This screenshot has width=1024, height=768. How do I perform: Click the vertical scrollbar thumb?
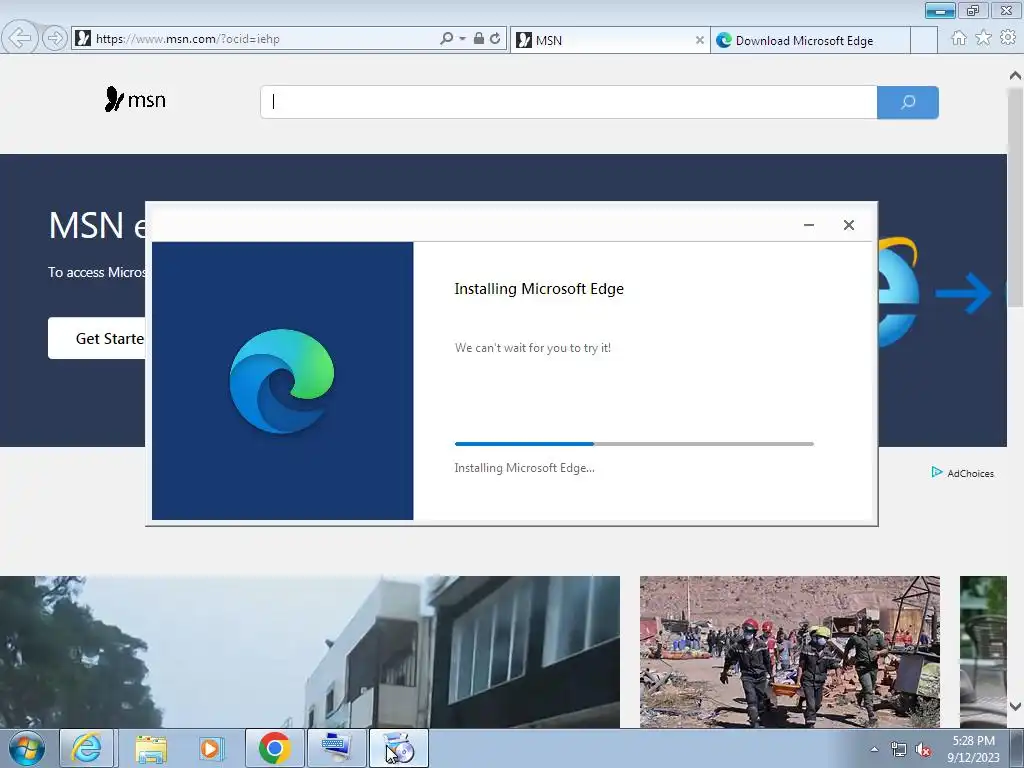tap(1015, 197)
